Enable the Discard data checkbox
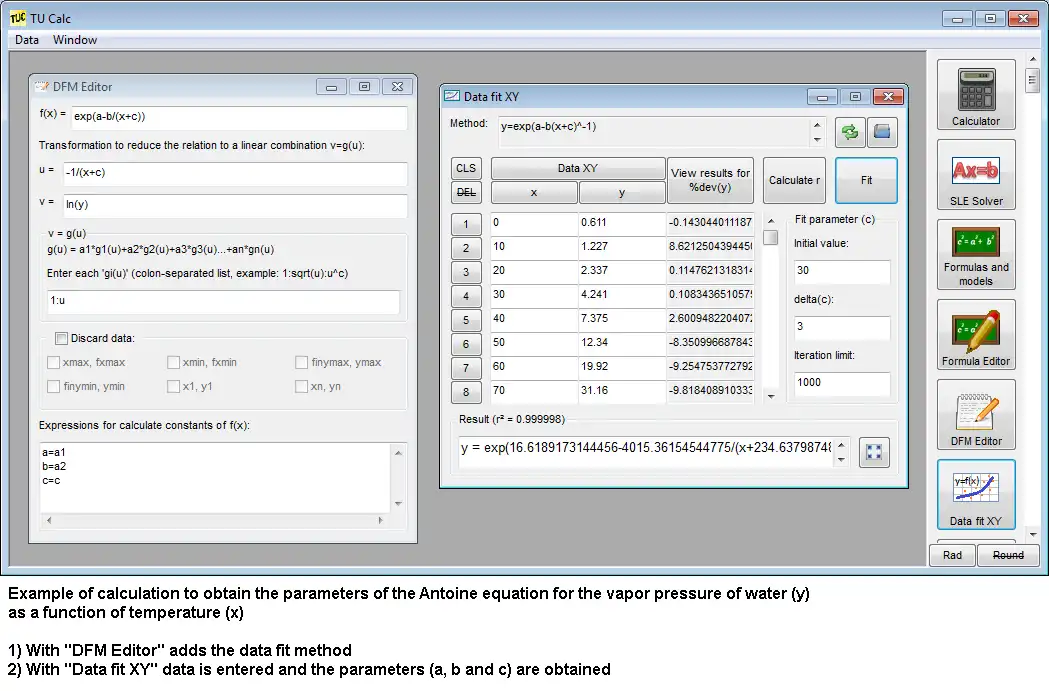 (x=62, y=338)
